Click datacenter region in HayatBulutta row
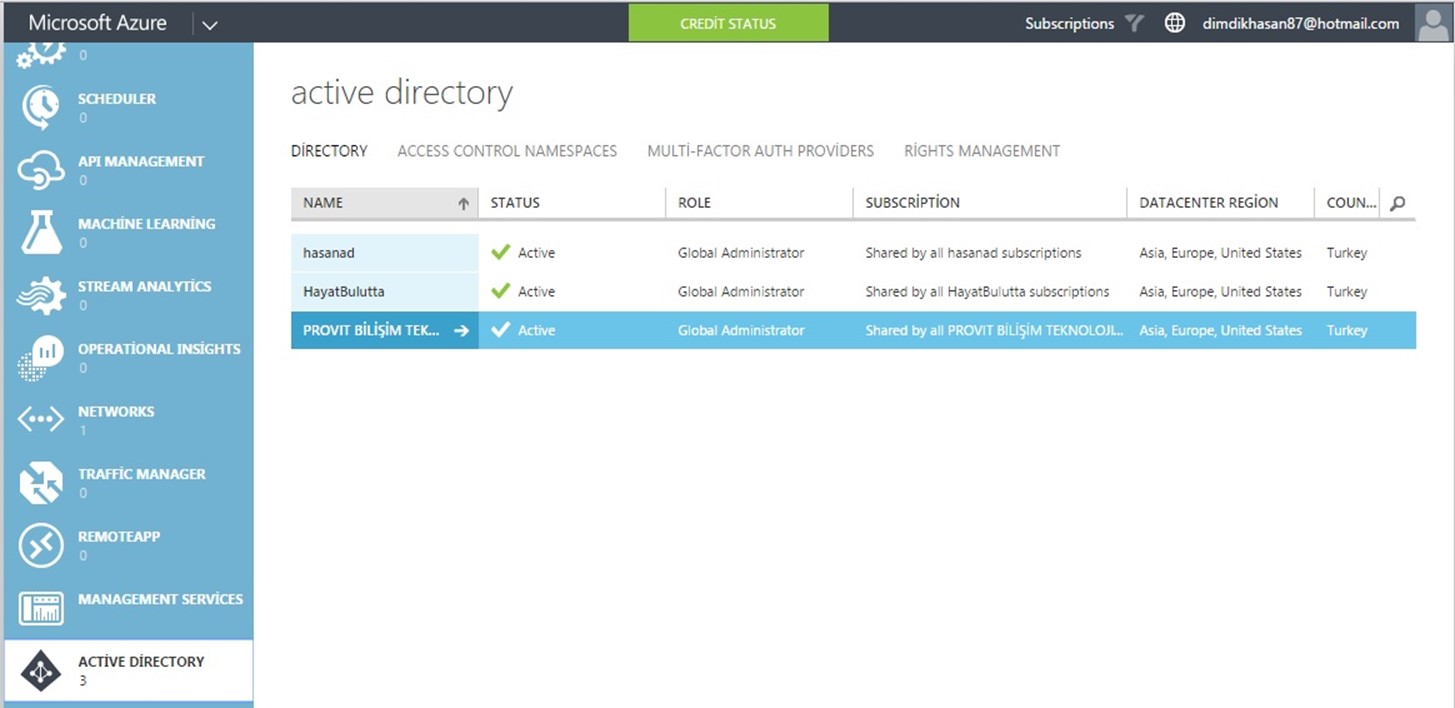 pos(1220,292)
